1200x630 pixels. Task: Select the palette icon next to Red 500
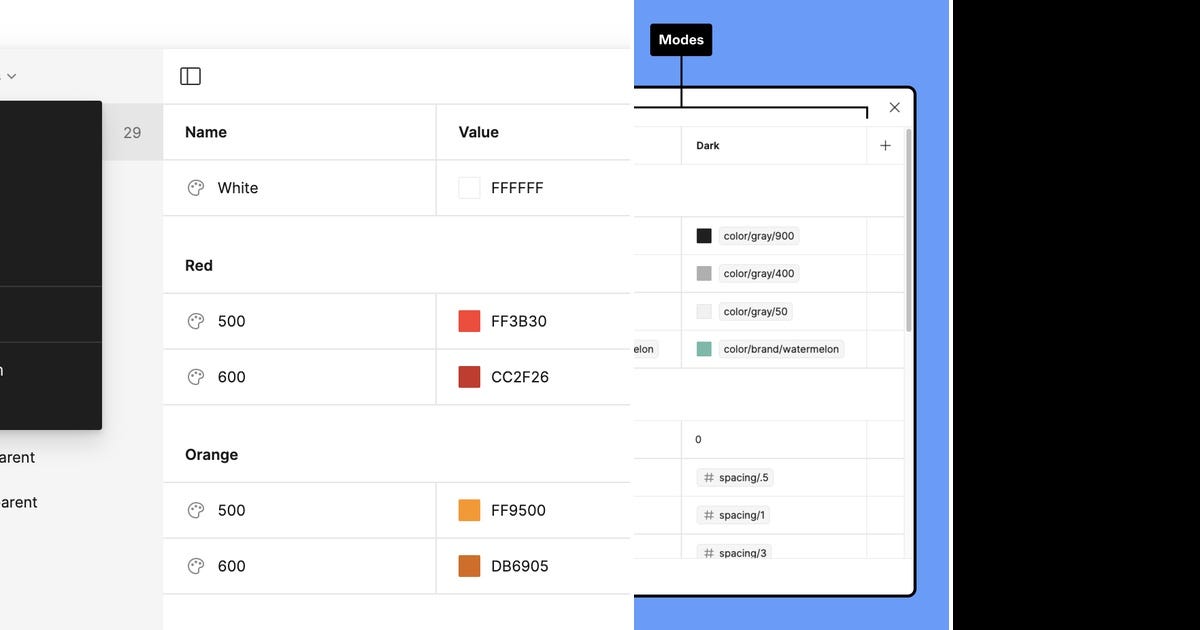click(195, 321)
